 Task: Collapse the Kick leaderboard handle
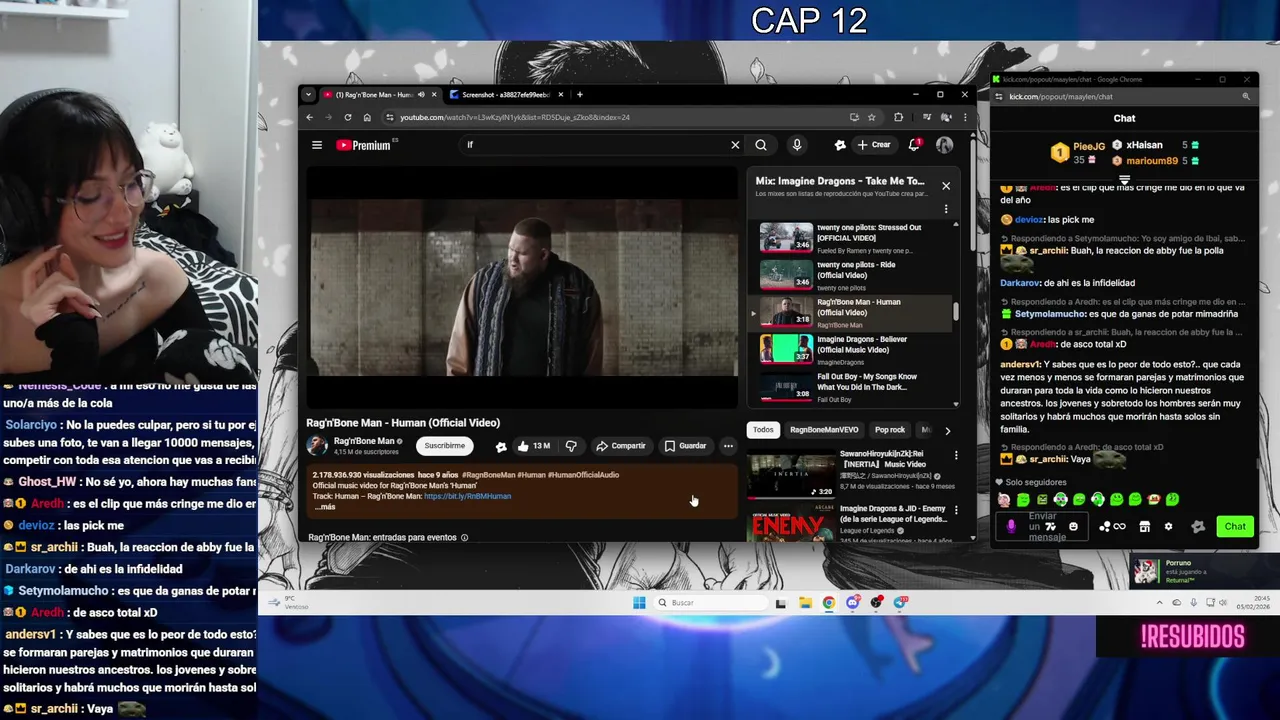coord(1124,180)
